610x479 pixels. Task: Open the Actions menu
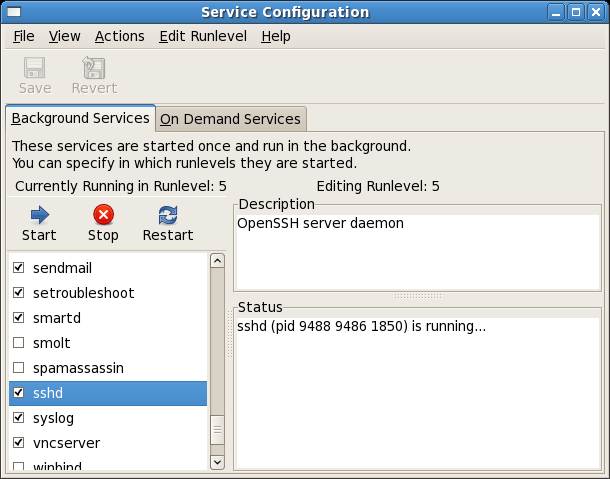tap(119, 36)
